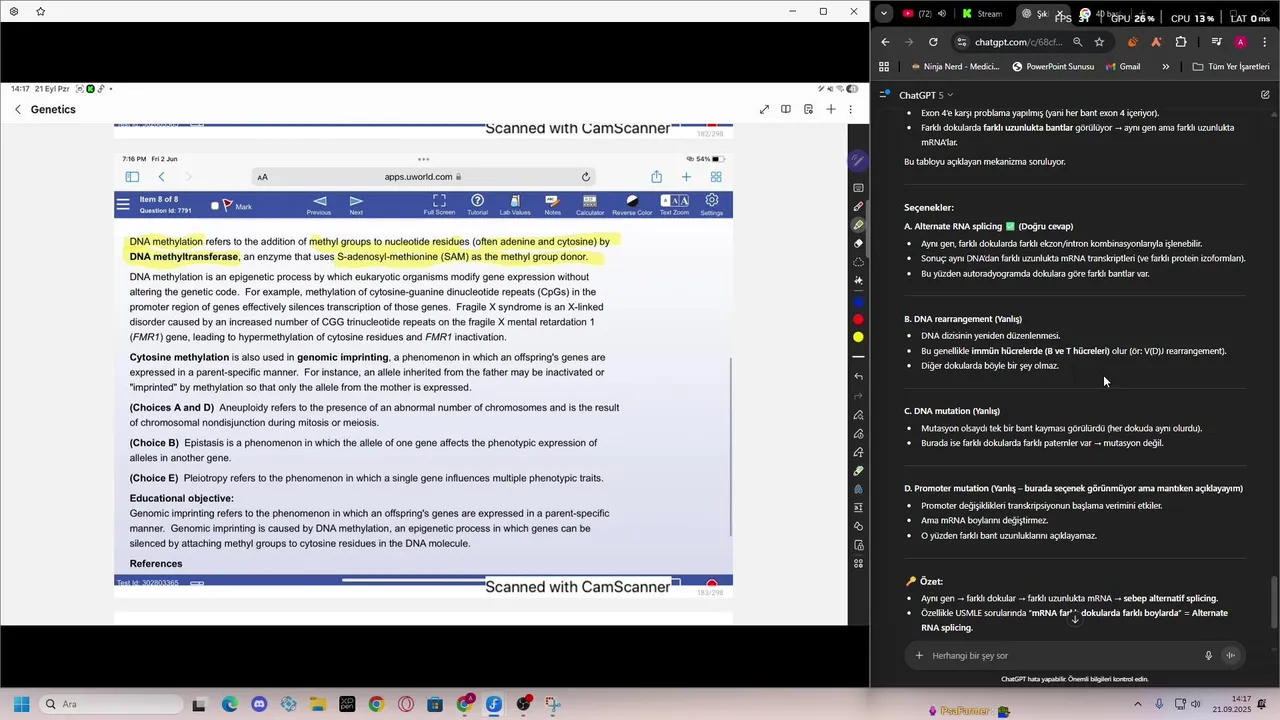1280x720 pixels.
Task: Choose yellow pen color
Action: (858, 337)
